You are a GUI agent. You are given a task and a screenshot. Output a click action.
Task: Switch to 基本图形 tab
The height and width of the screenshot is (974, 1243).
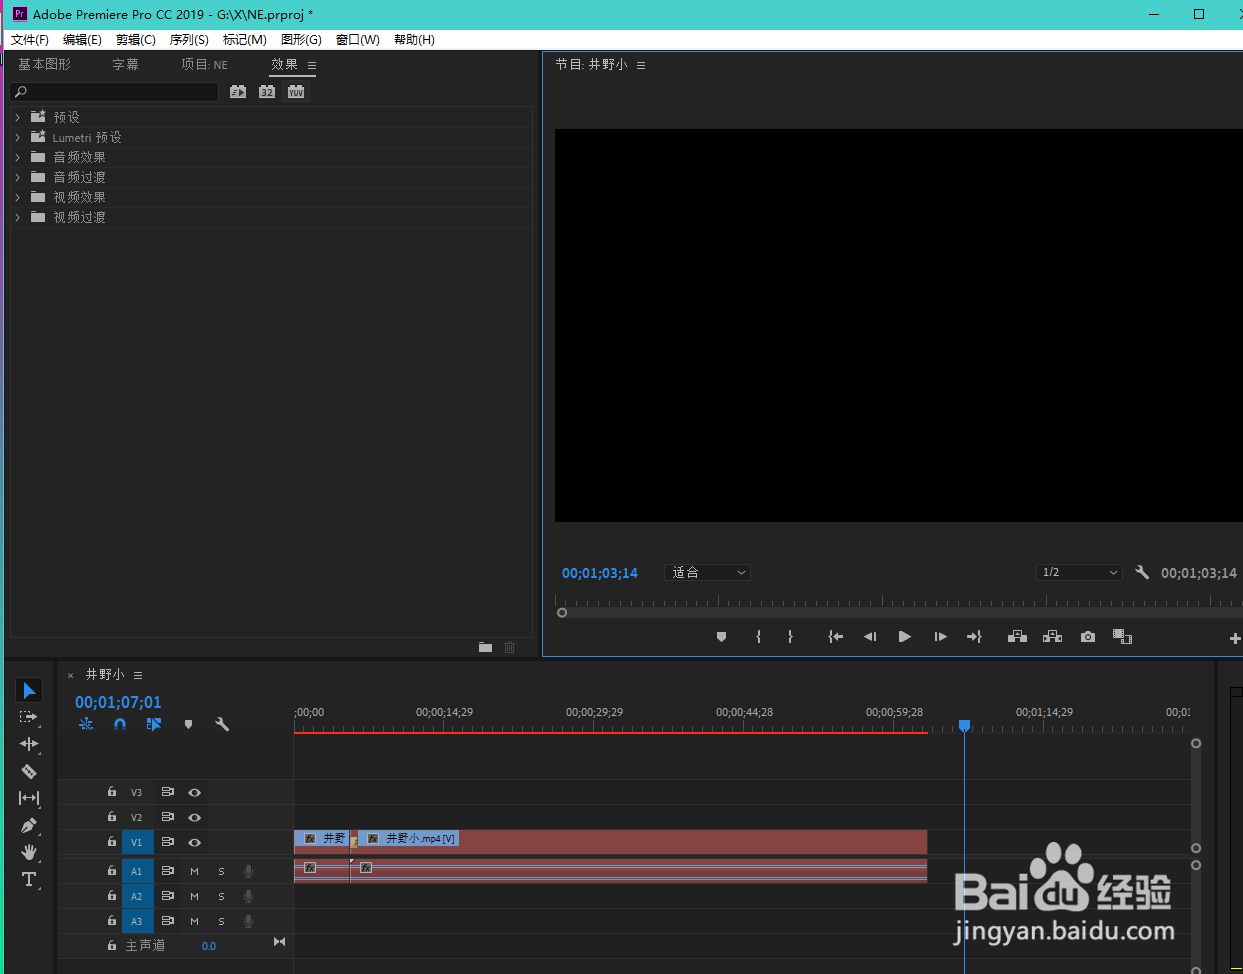[44, 64]
